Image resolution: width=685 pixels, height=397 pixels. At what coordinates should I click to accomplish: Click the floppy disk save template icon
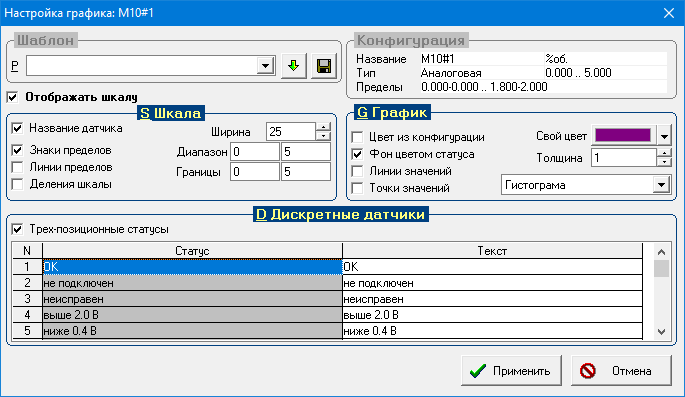pyautogui.click(x=324, y=66)
